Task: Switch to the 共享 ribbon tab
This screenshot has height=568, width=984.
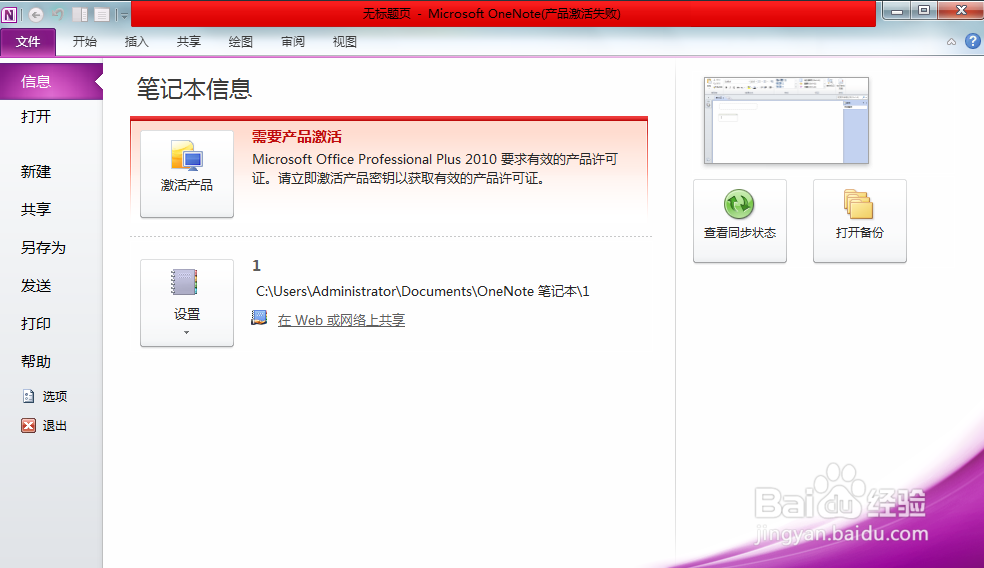Action: 188,42
